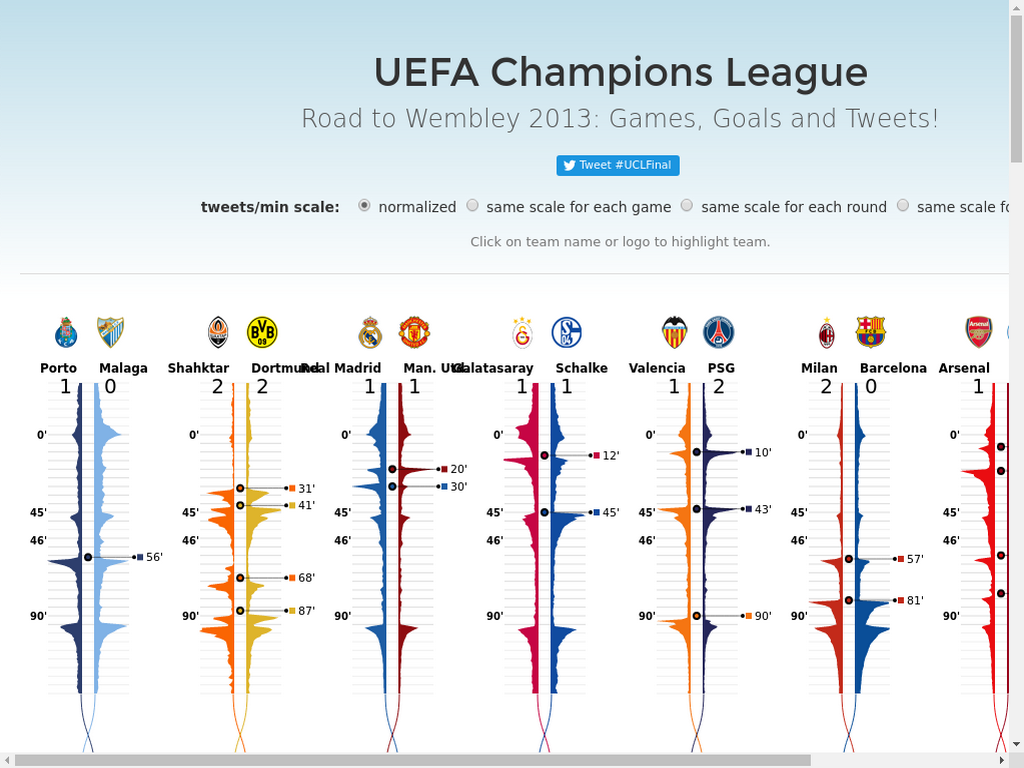This screenshot has width=1024, height=768.
Task: Click the horizontal scrollbar's right arrow
Action: (x=1002, y=760)
